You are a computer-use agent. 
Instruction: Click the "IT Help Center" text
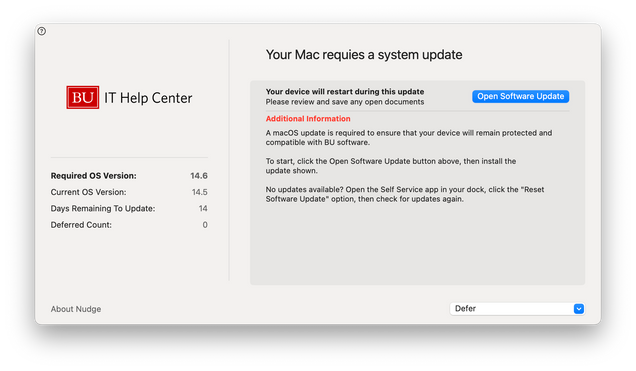[x=148, y=98]
